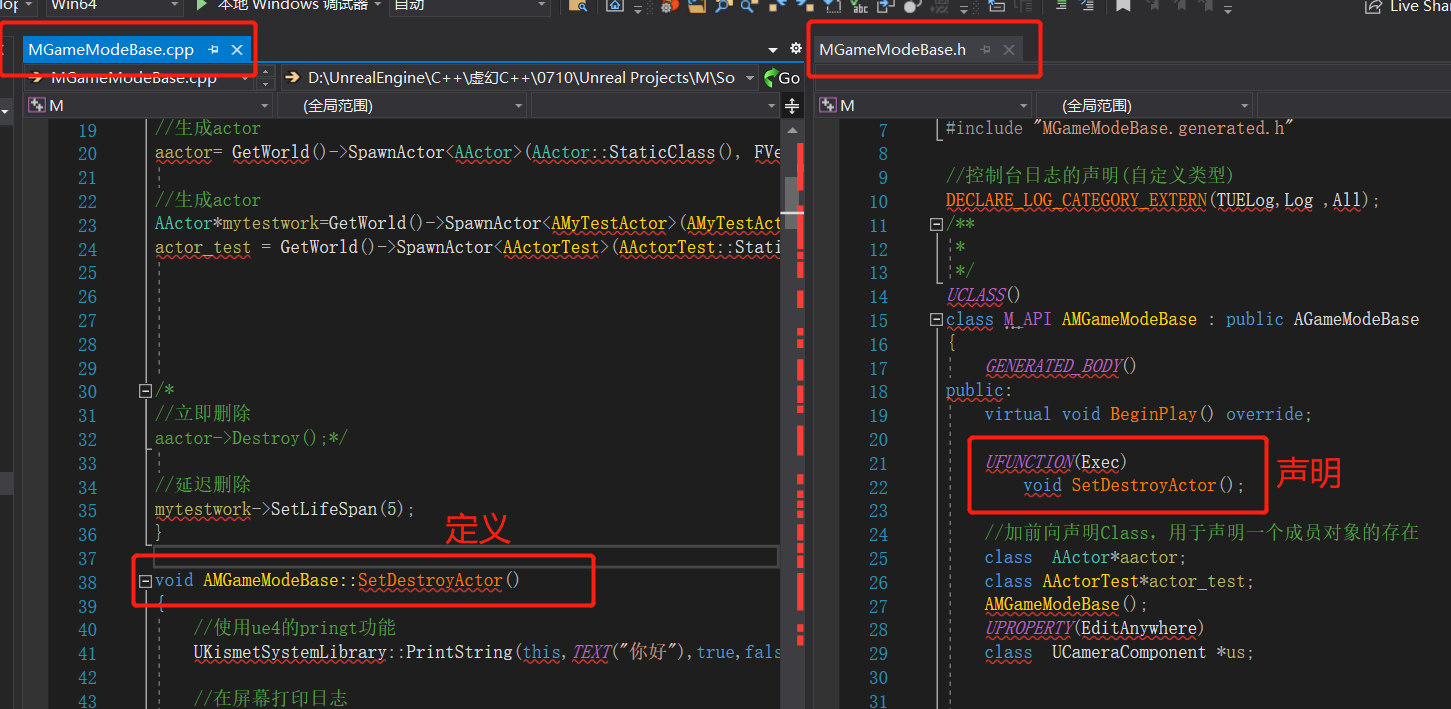
Task: Open the left pane empty member dropdown
Action: (653, 105)
